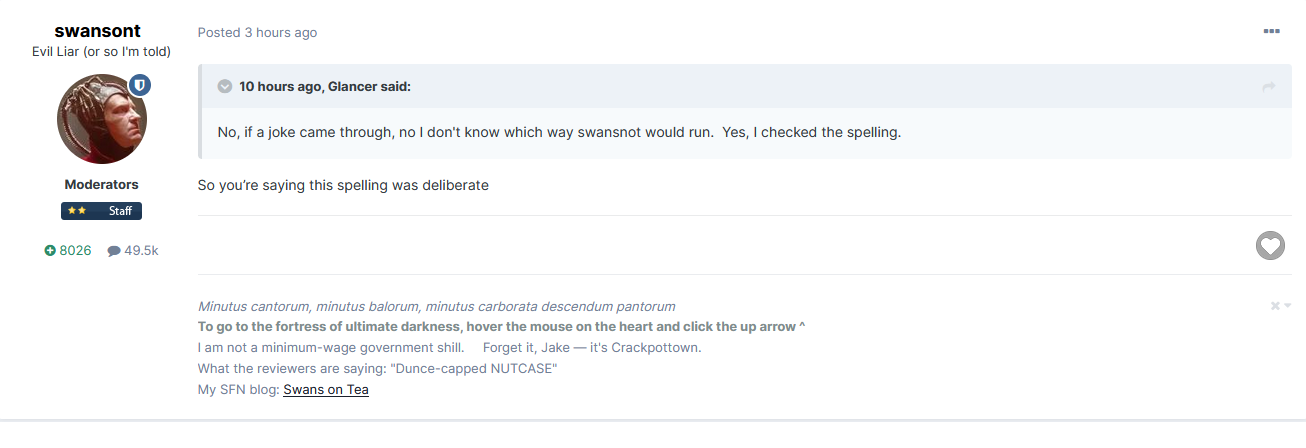Screen dimensions: 1306x448
Task: React to the post with heart button
Action: (1270, 245)
